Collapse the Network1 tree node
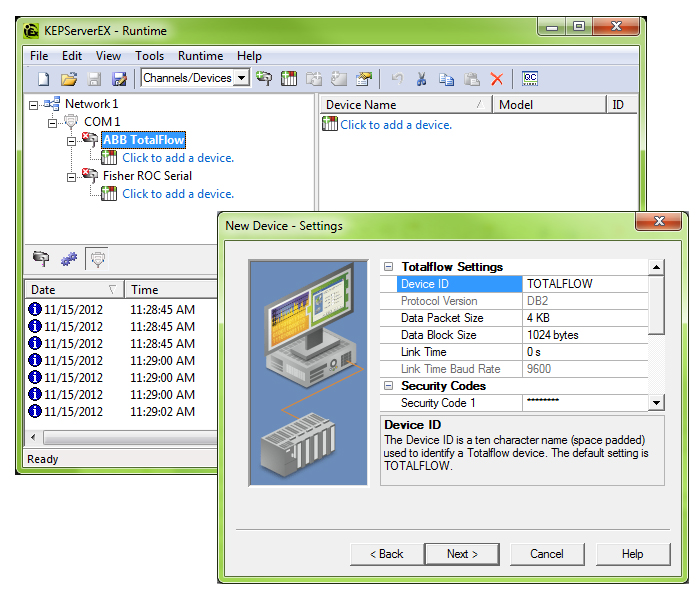The height and width of the screenshot is (600, 700). [34, 104]
